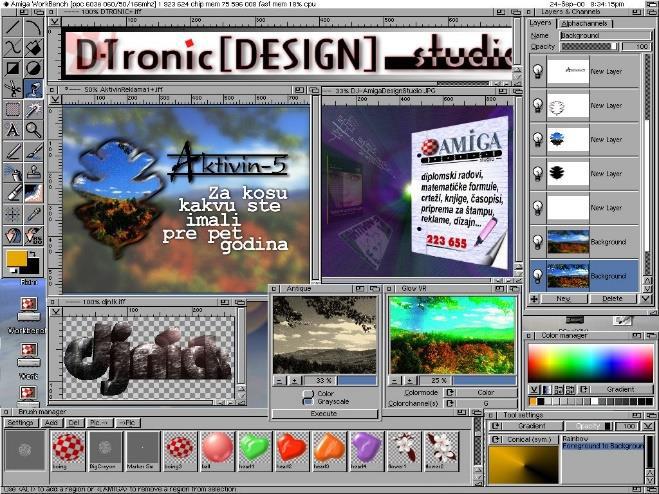This screenshot has width=659, height=494.
Task: Select the Eyedropper color picker tool
Action: [34, 214]
